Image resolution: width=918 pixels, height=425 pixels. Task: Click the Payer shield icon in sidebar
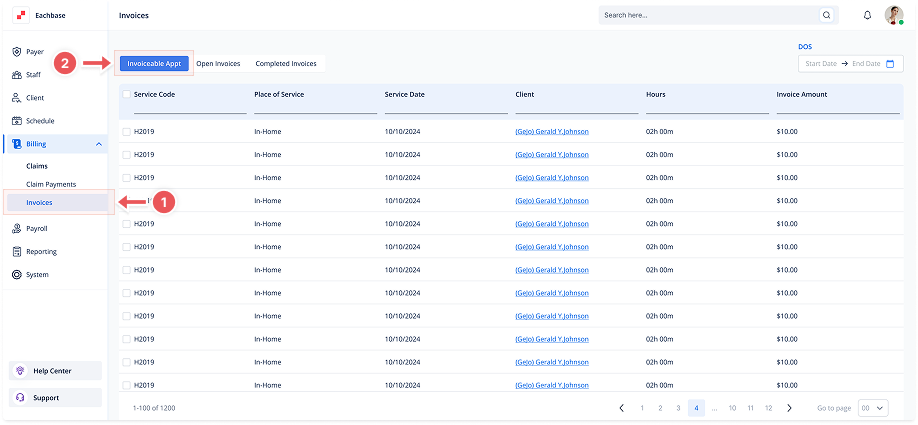click(17, 51)
